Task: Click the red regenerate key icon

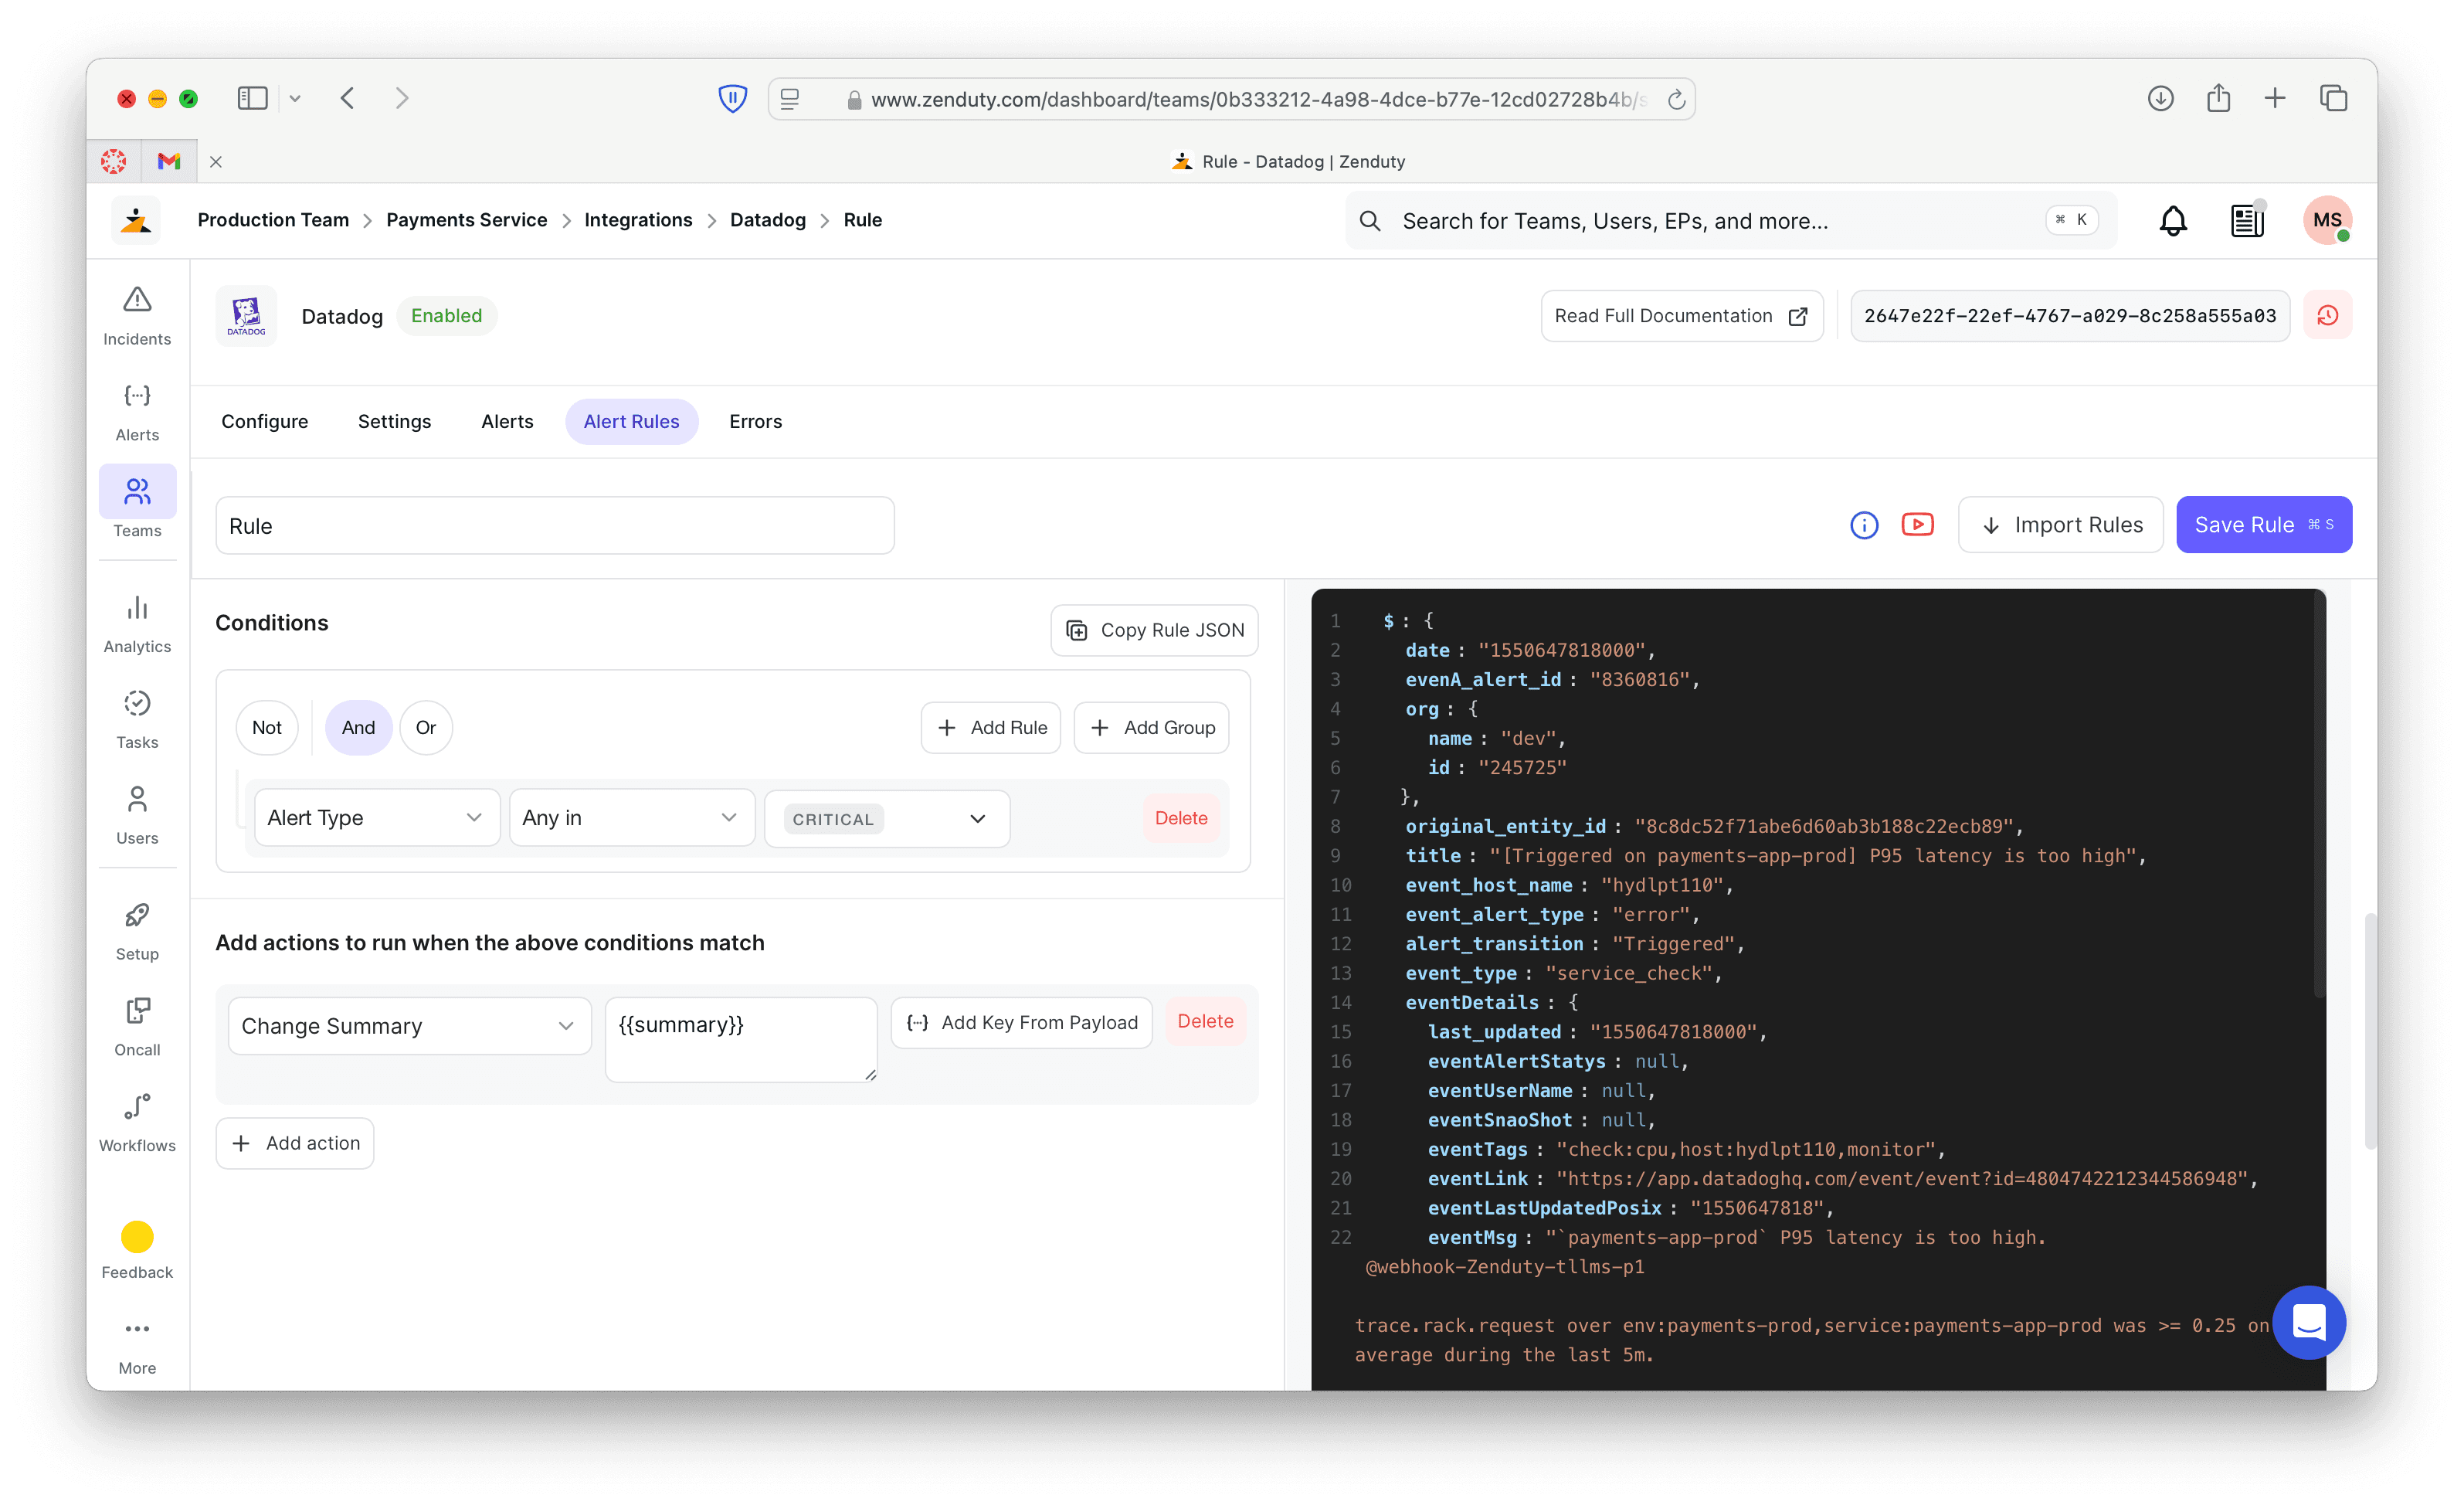Action: [x=2327, y=316]
